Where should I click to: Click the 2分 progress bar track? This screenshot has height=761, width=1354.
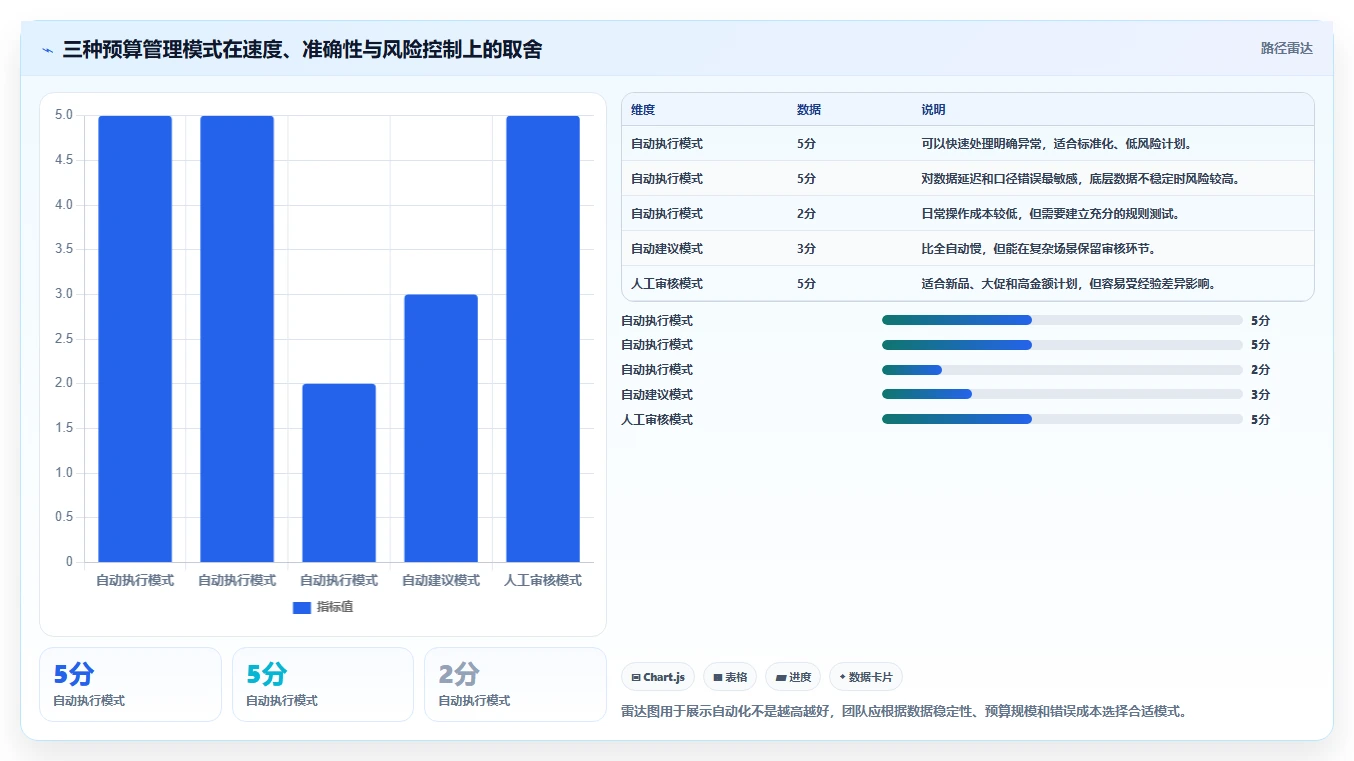point(1062,370)
